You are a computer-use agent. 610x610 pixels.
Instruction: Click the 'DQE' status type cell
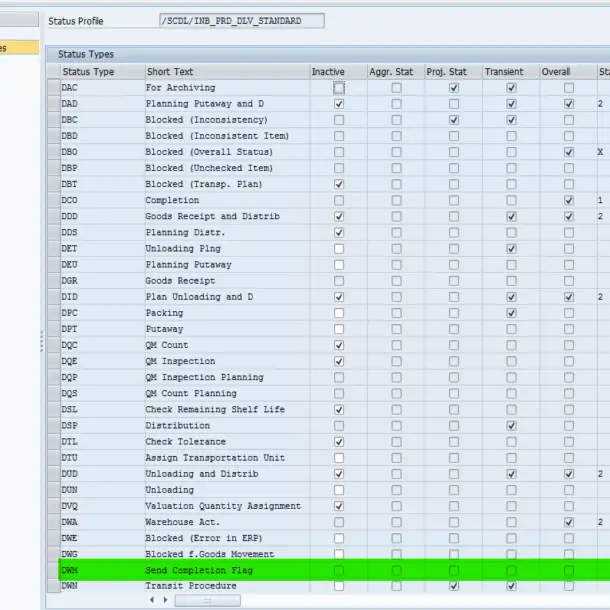[103, 361]
